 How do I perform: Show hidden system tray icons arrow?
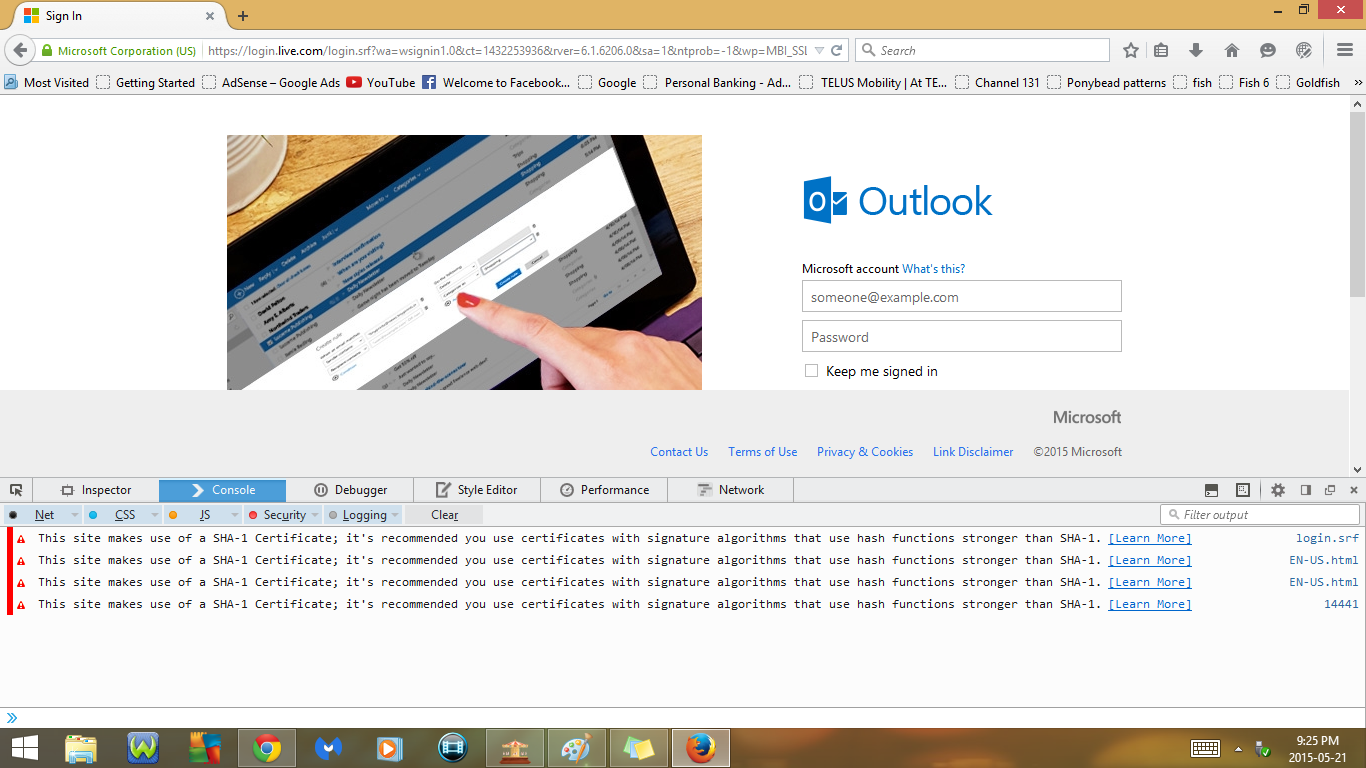click(1238, 748)
